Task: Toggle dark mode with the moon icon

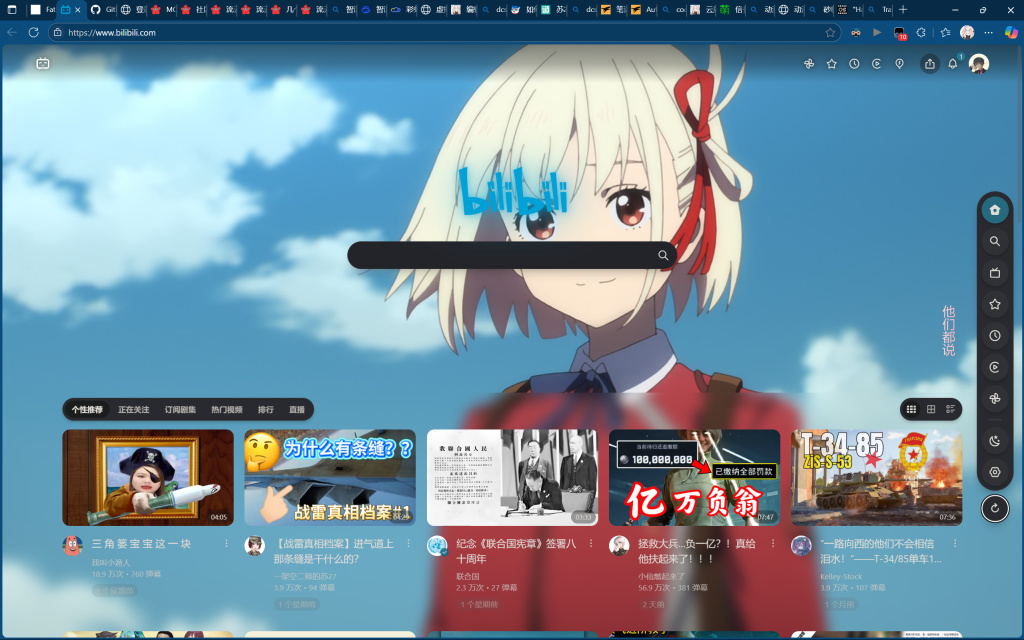Action: (995, 441)
